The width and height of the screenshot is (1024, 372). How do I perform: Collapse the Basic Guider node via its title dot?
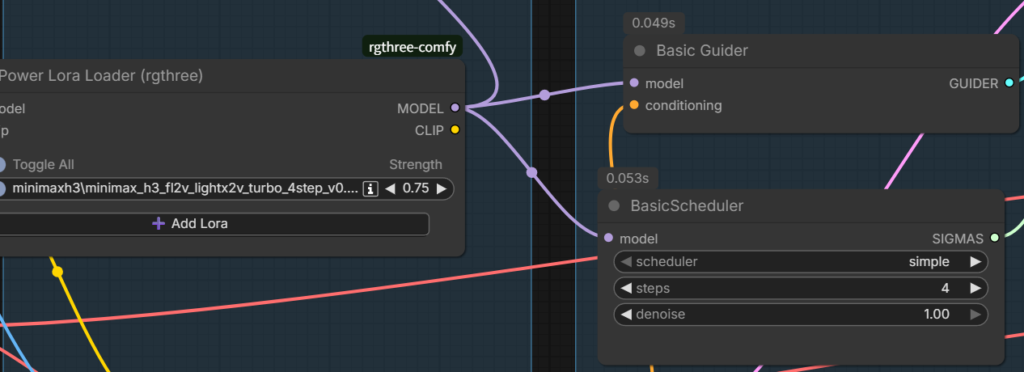tap(640, 51)
